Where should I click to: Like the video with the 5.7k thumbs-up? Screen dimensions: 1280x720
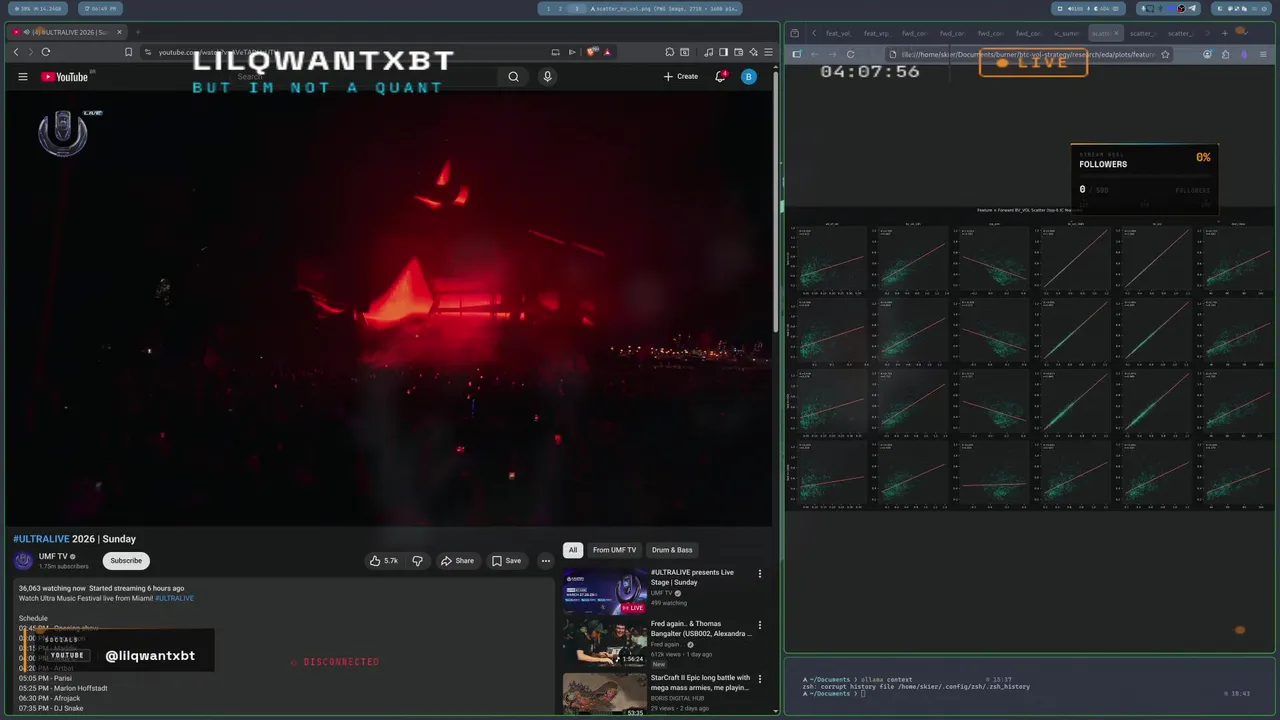point(384,561)
